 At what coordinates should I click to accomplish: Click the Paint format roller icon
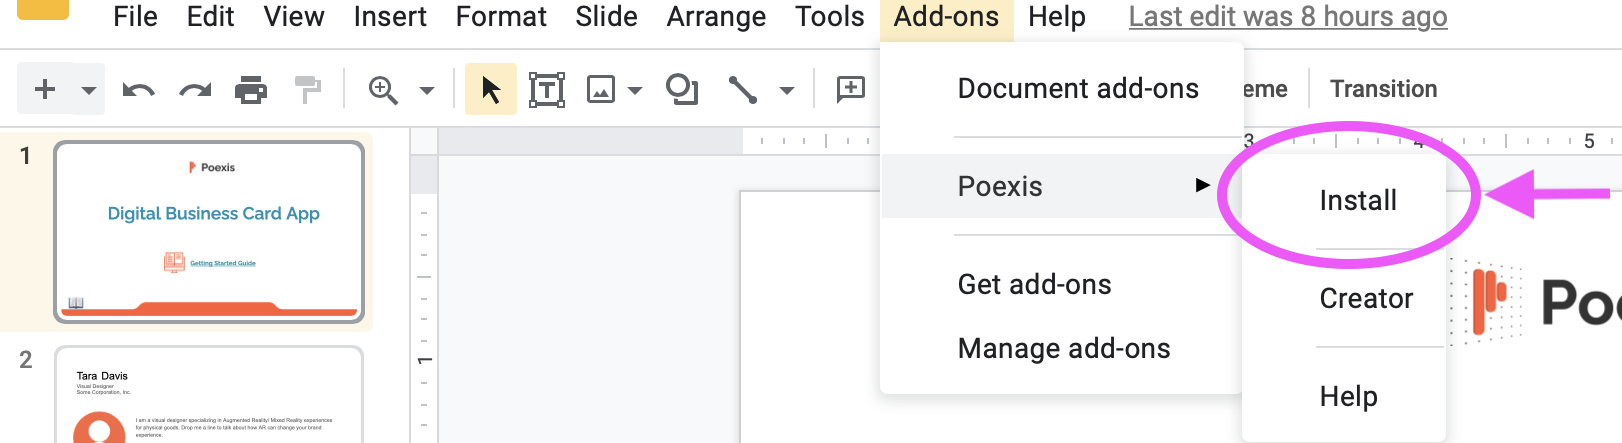click(308, 90)
